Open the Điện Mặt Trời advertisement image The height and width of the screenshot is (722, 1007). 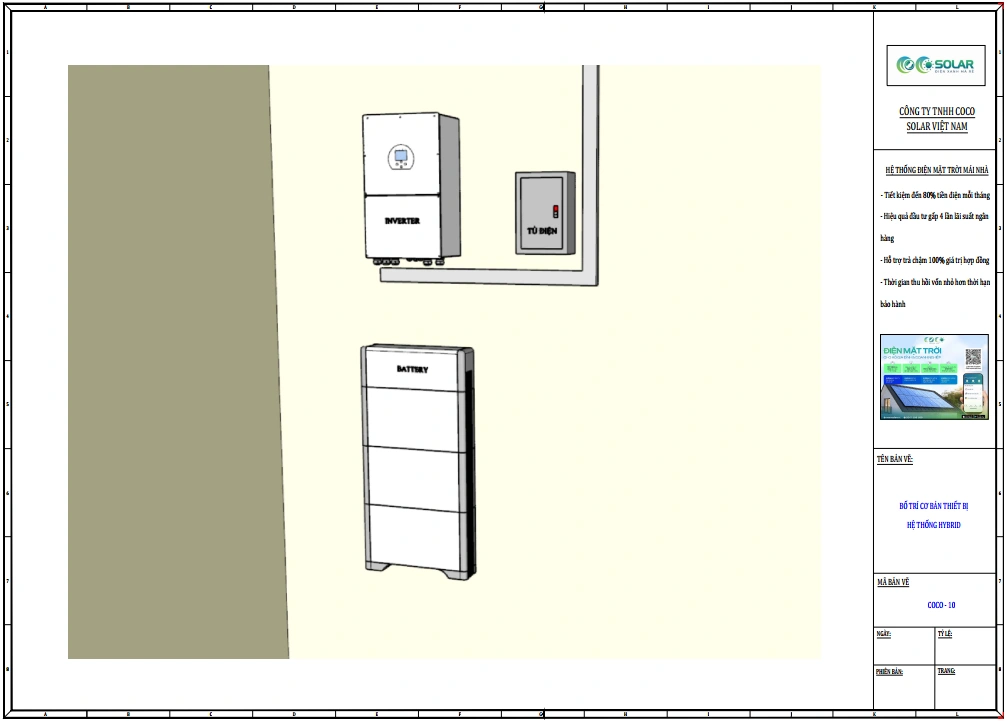click(933, 377)
